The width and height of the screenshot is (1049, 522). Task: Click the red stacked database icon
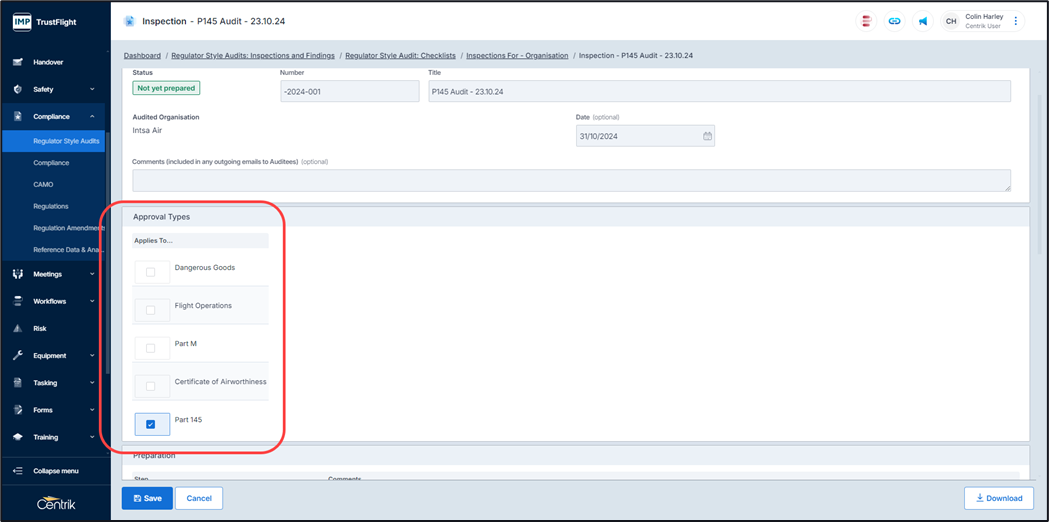pos(866,21)
